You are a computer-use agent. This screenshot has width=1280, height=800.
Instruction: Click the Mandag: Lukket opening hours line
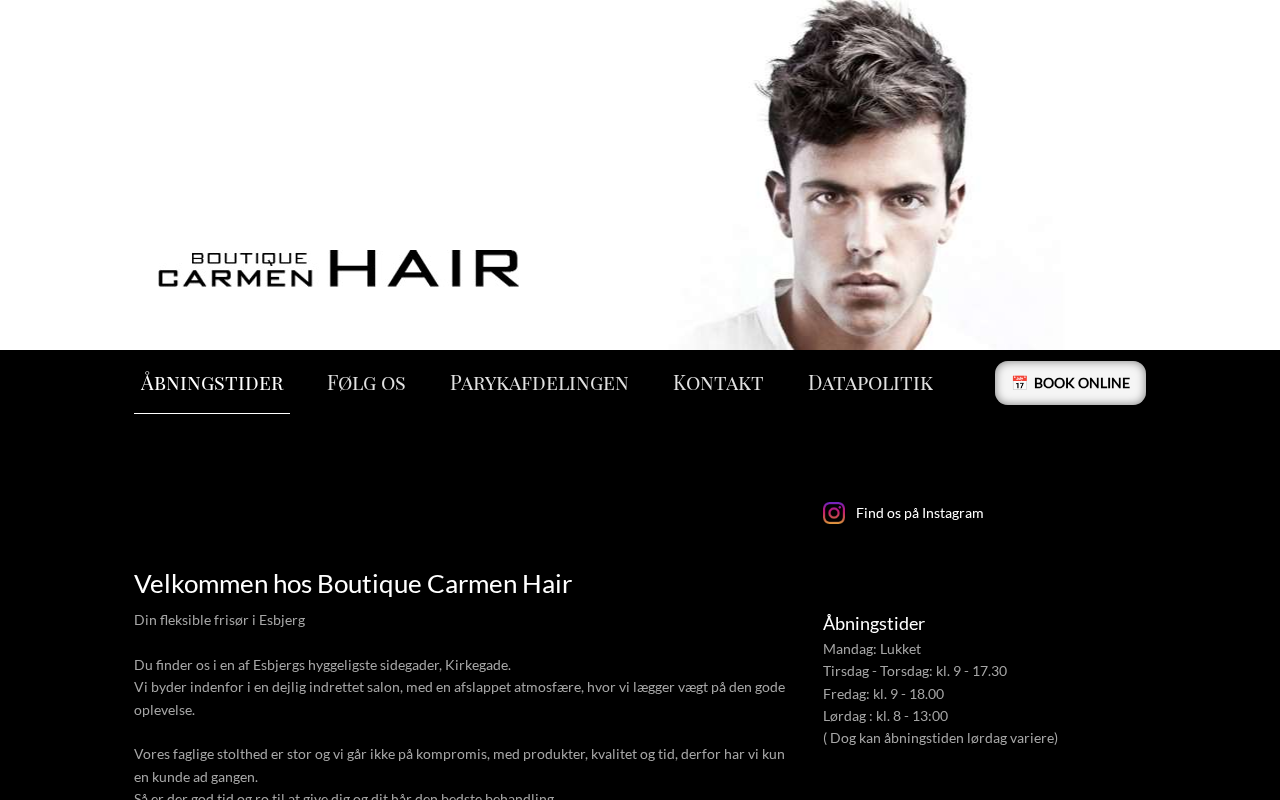tap(872, 649)
